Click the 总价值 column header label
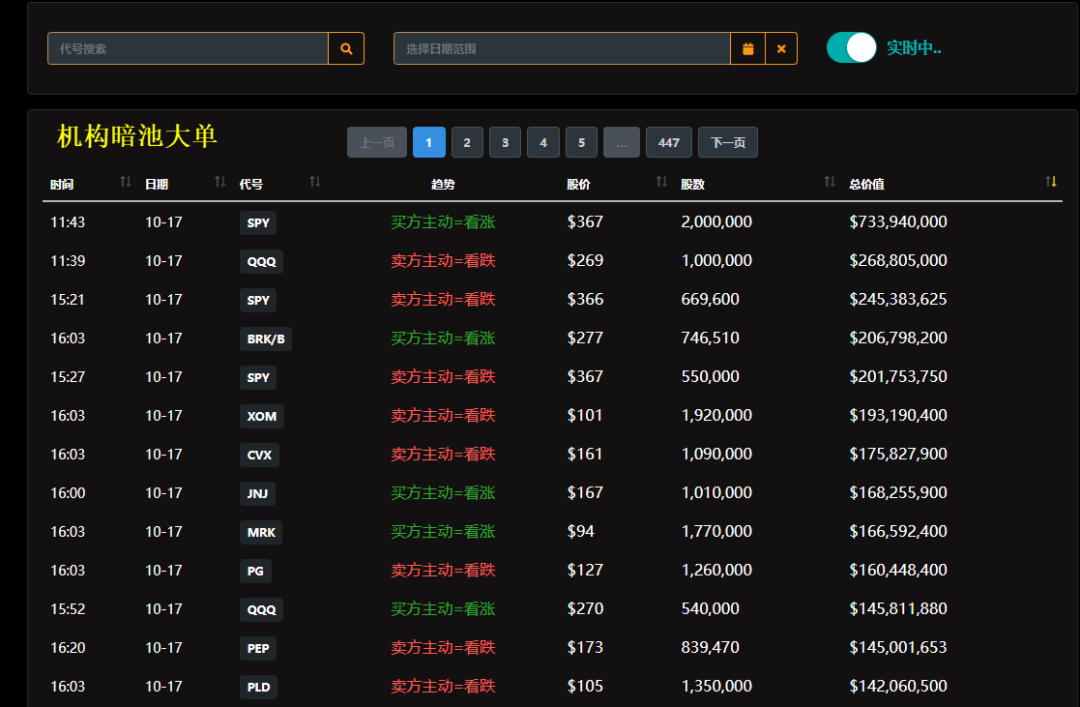This screenshot has width=1080, height=707. 866,184
